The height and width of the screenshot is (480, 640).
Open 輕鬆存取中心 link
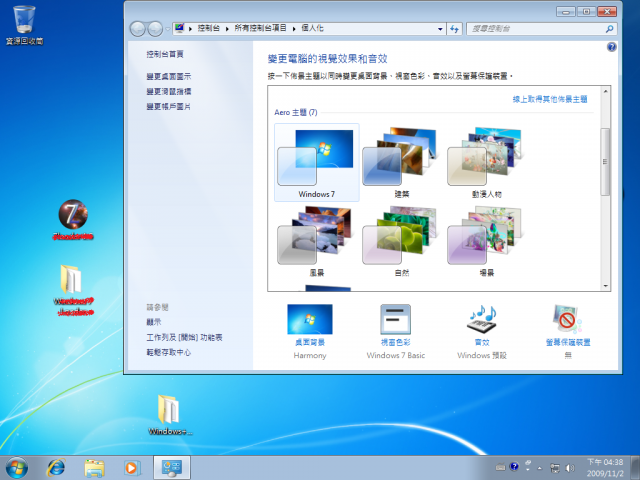point(169,352)
